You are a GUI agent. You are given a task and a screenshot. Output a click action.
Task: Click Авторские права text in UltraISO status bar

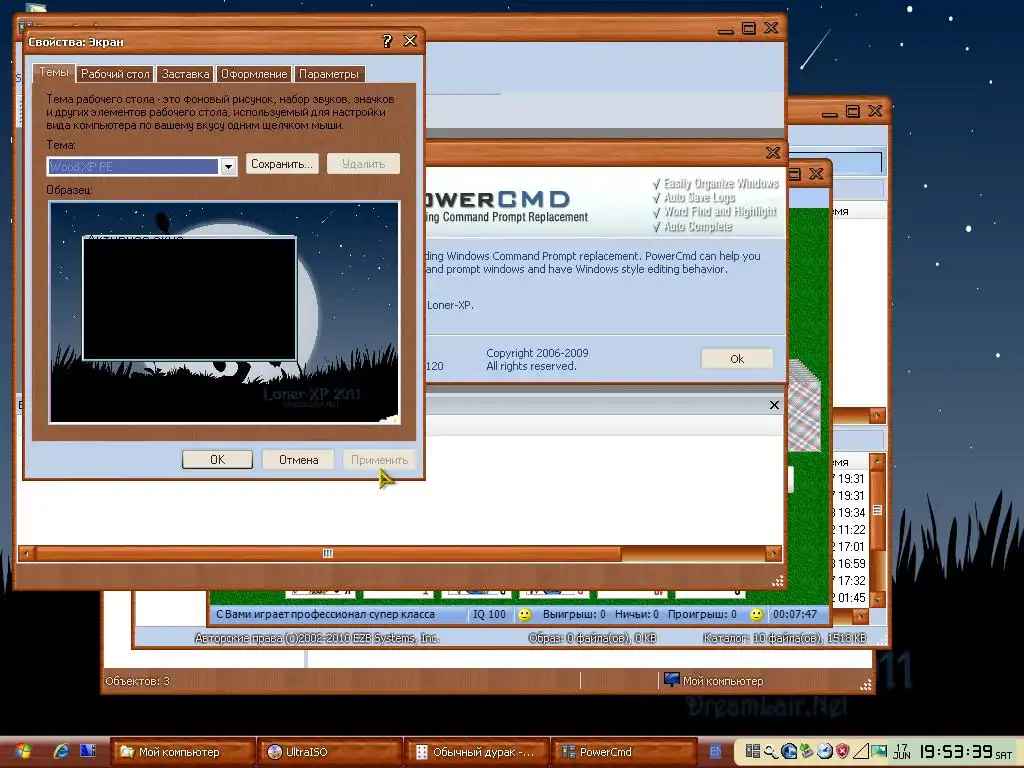[317, 638]
